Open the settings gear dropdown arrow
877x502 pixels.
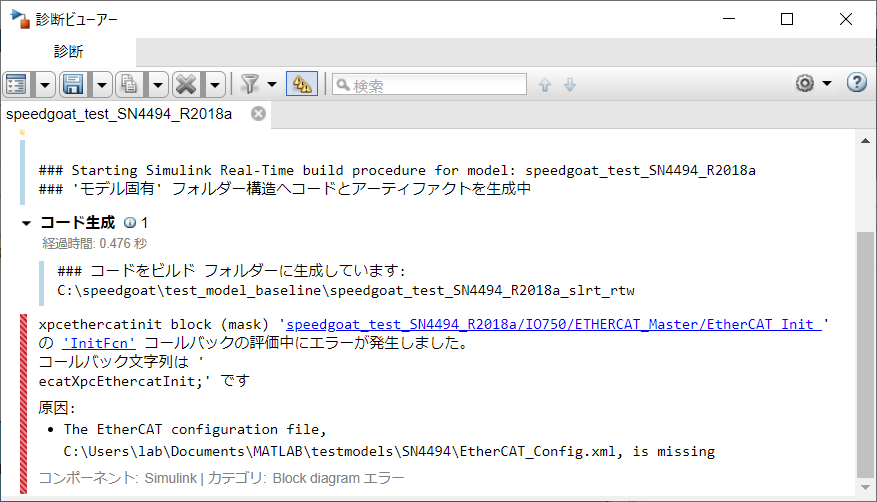tap(827, 84)
